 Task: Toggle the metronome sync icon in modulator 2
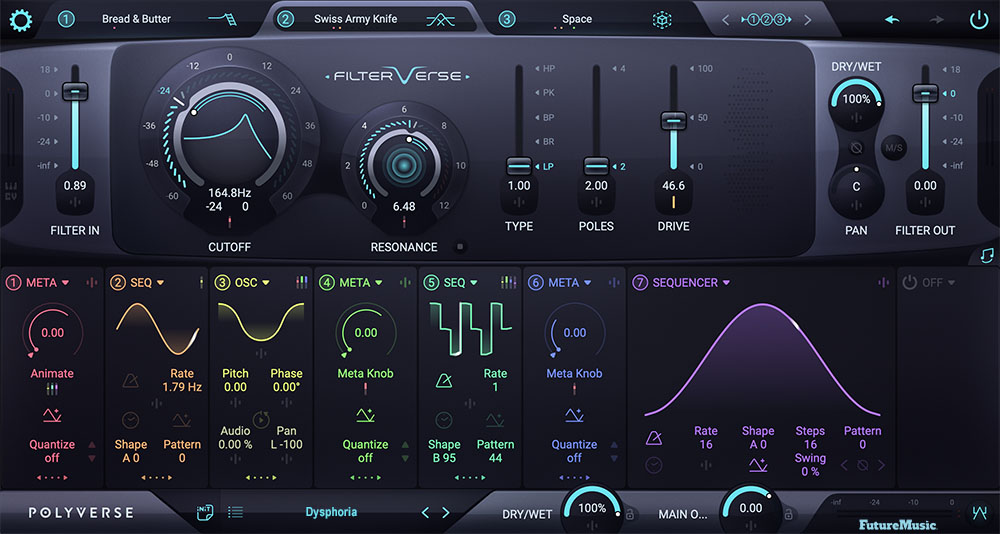(131, 382)
